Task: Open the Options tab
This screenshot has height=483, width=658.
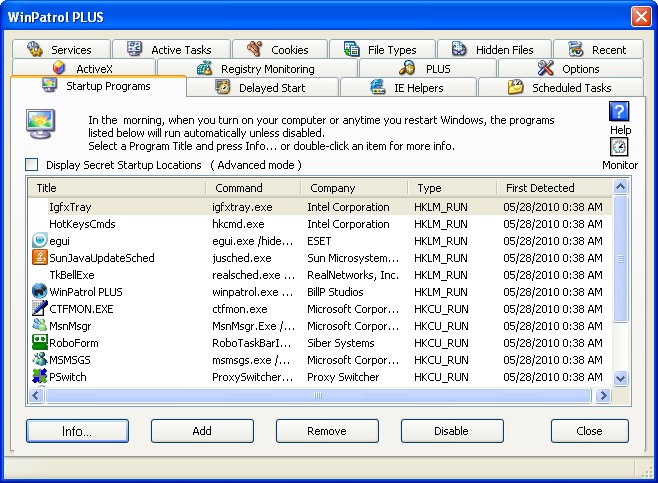Action: pos(571,68)
